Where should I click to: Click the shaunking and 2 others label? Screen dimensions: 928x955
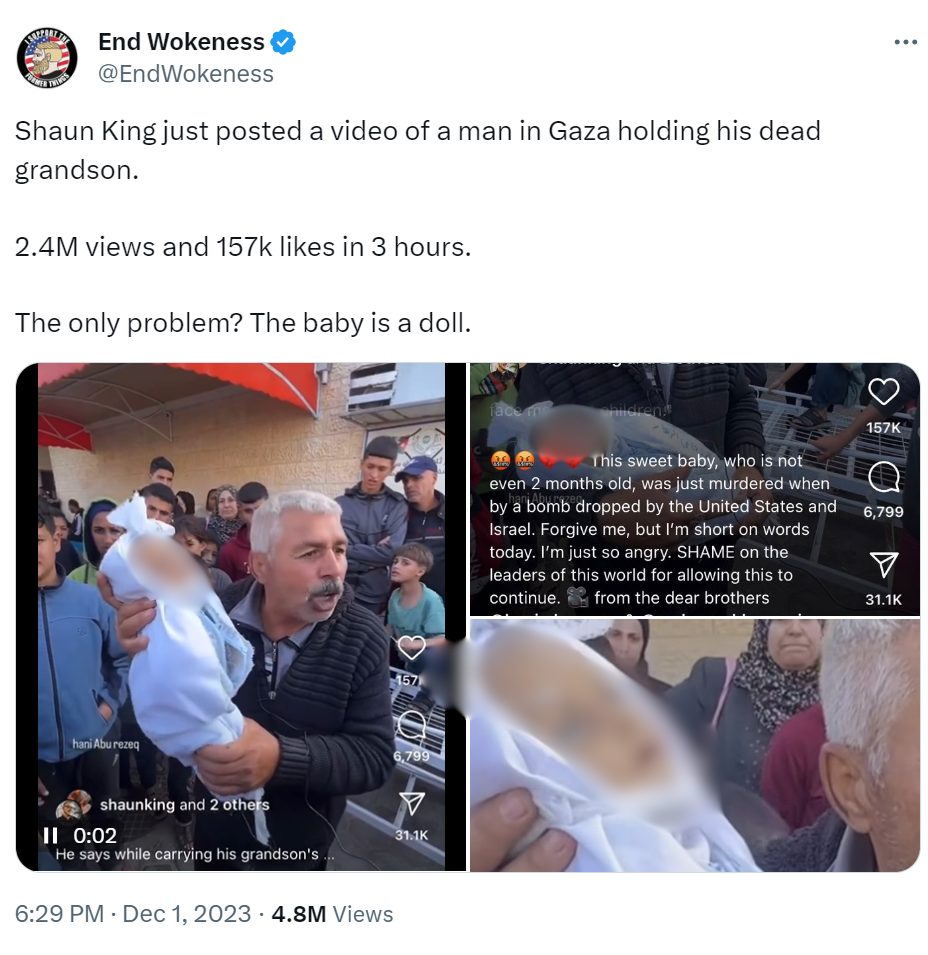coord(185,805)
